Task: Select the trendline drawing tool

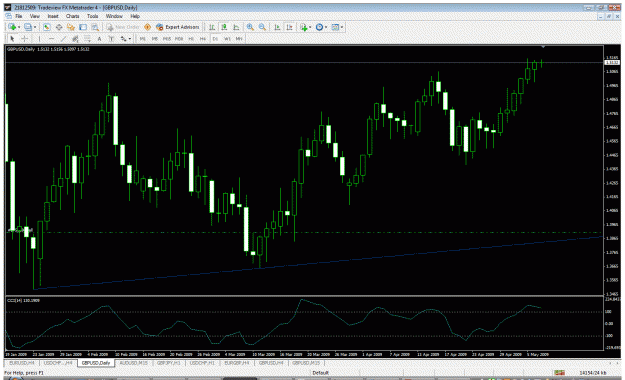Action: (x=63, y=39)
